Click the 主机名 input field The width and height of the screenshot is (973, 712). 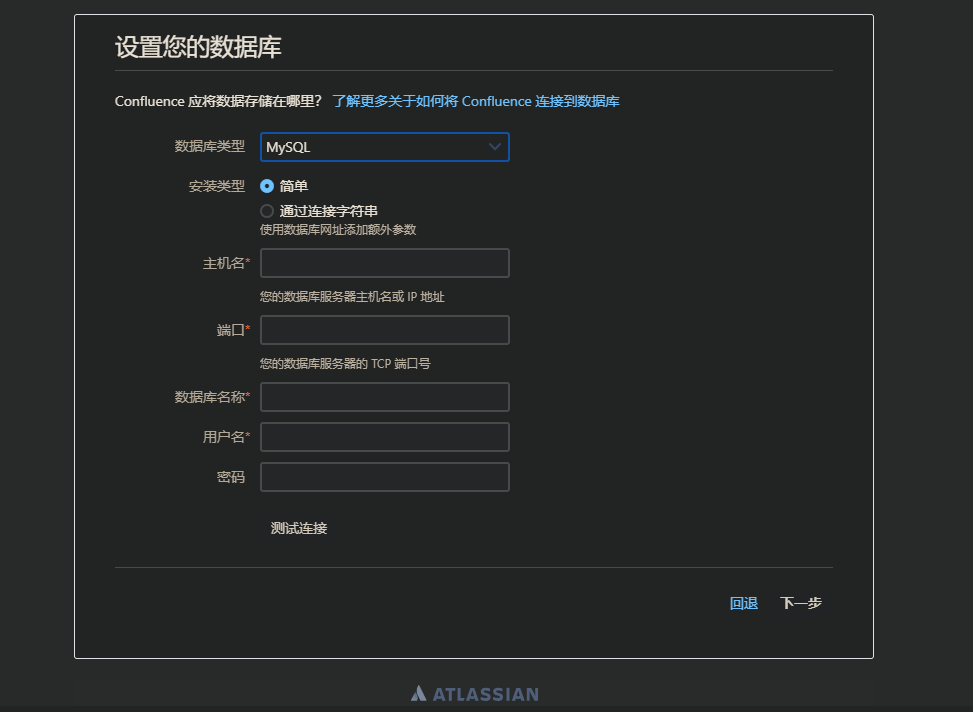coord(385,263)
